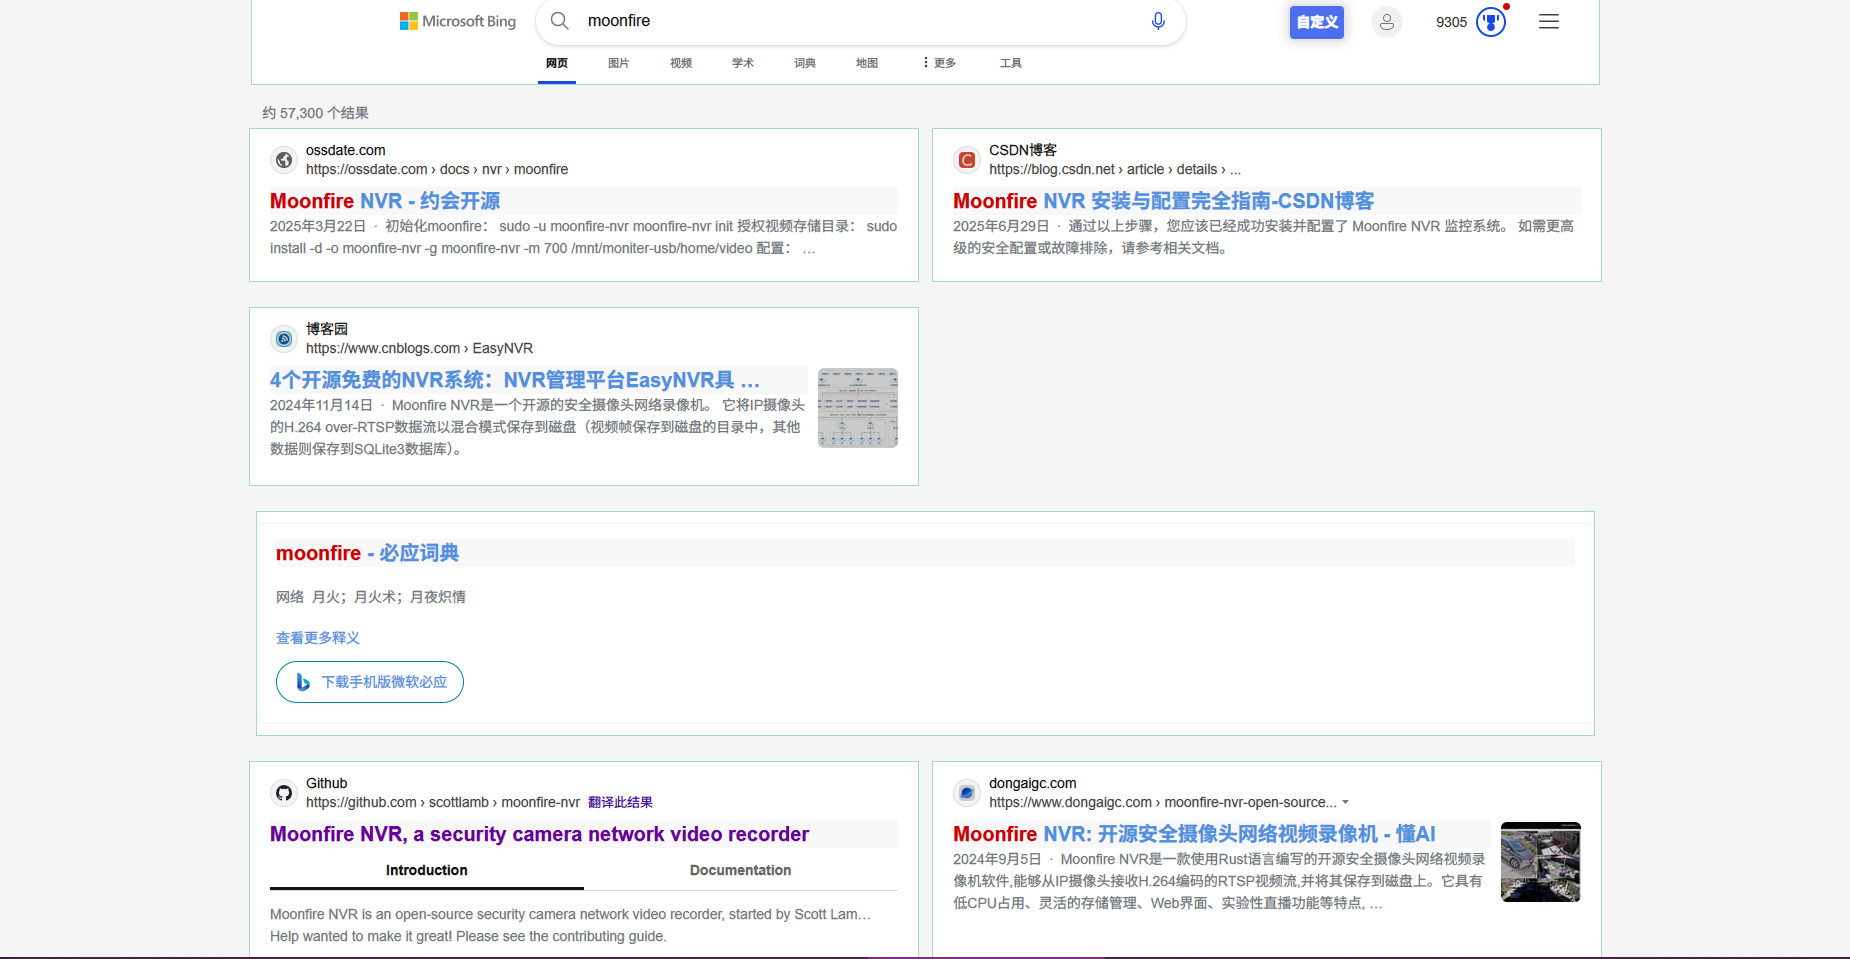Select the 网页 search tab

pos(557,63)
